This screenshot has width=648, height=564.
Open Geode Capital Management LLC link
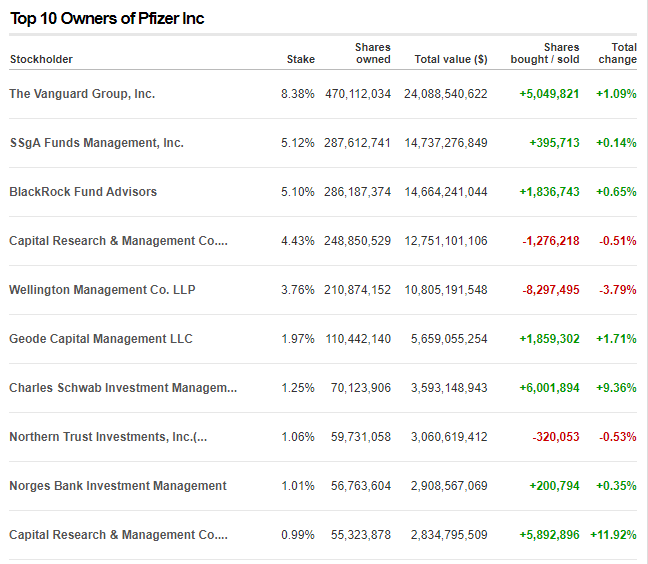click(x=101, y=339)
